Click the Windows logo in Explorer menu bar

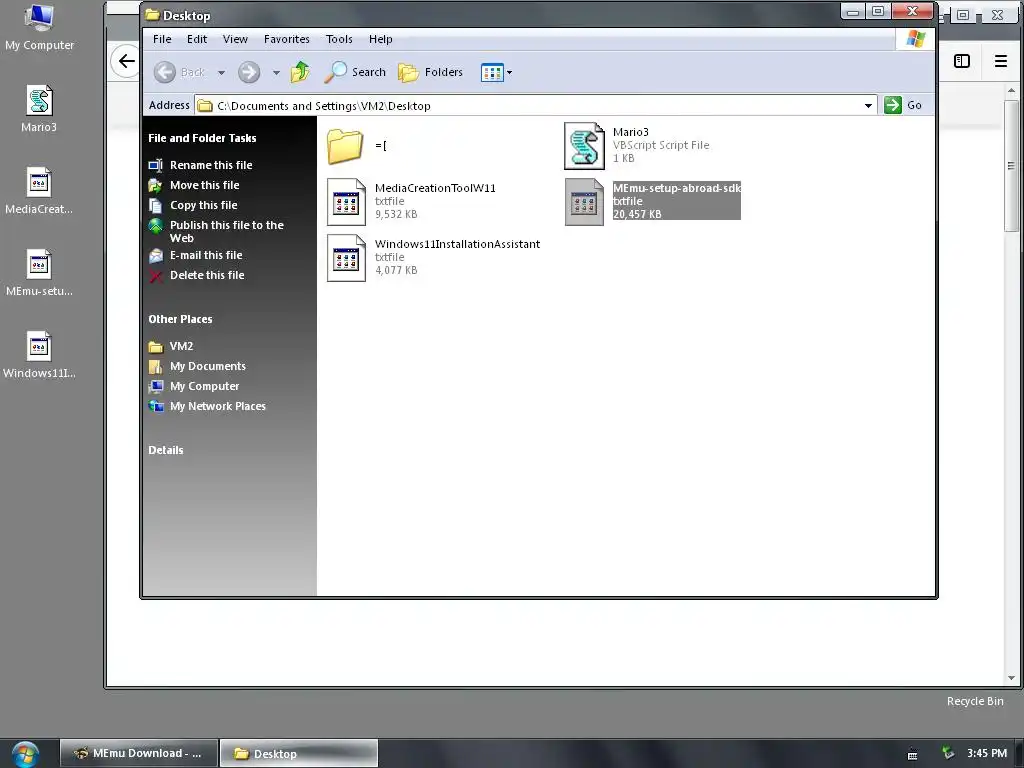click(x=915, y=39)
